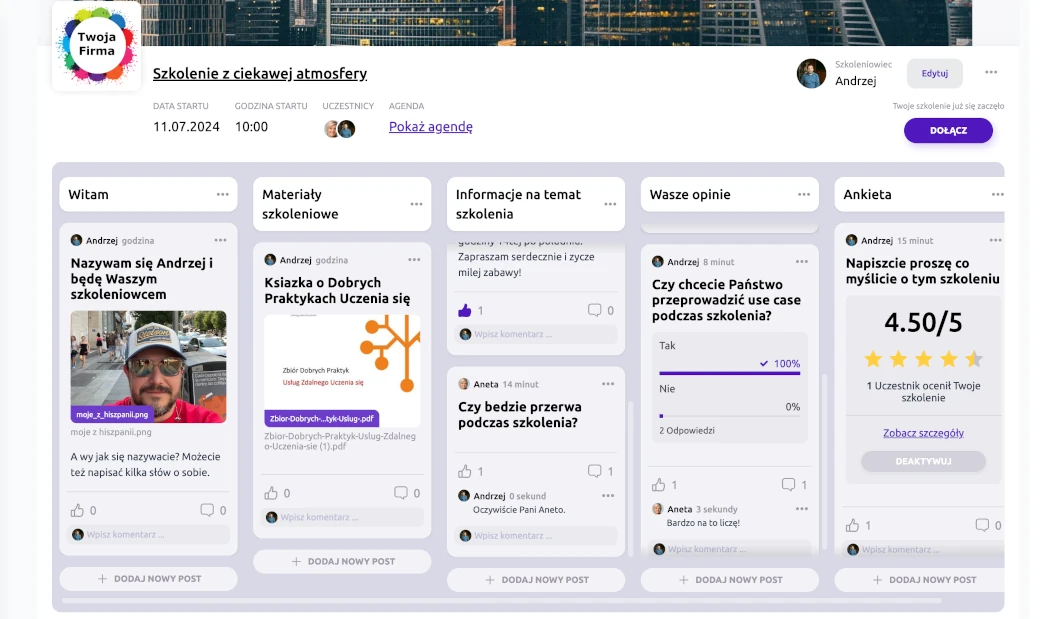This screenshot has width=1064, height=619.
Task: Click comment field under the Ankieta survey post
Action: coord(924,549)
